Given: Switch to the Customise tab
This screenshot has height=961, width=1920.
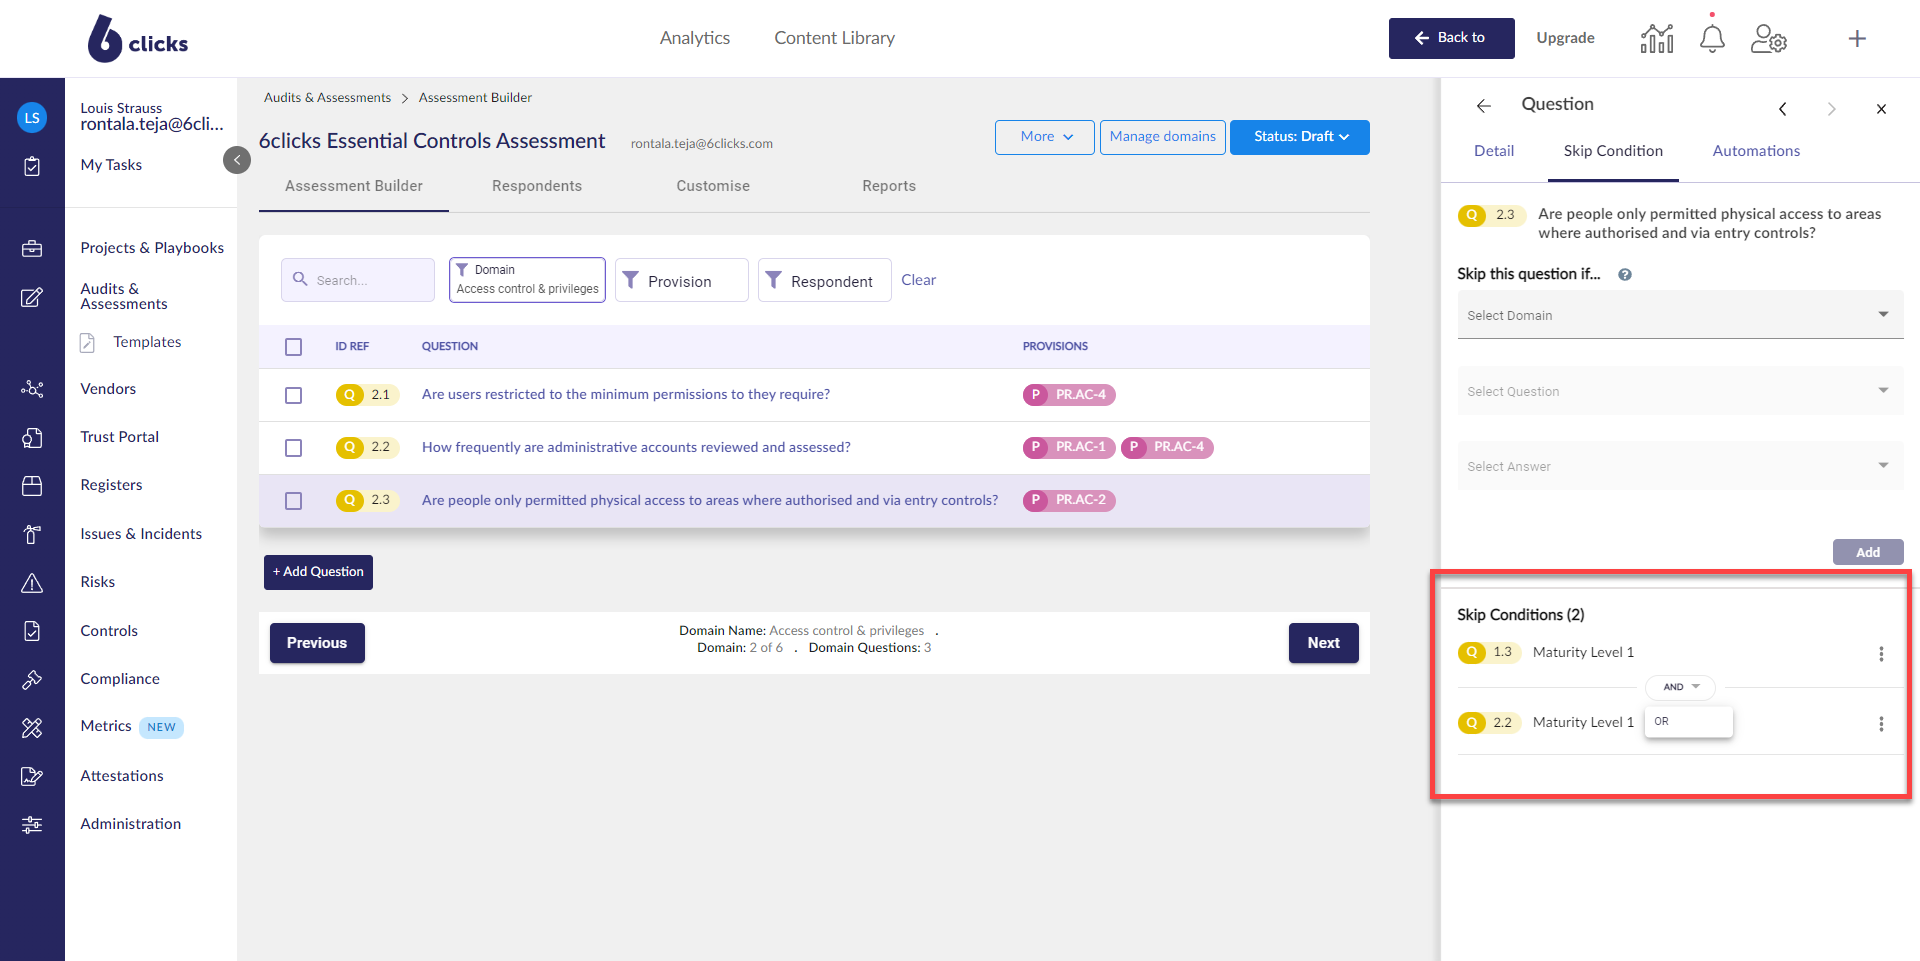Looking at the screenshot, I should coord(713,186).
